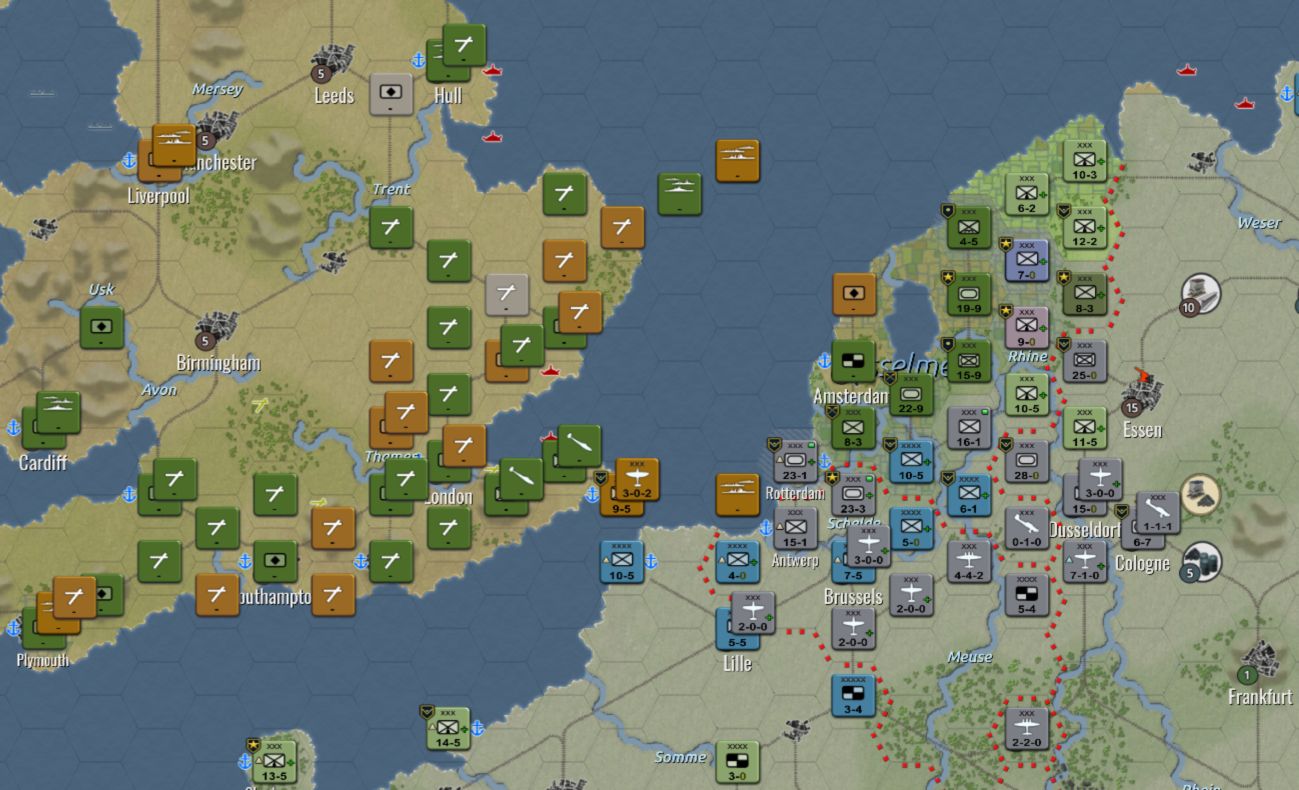Click the Meuse river label
This screenshot has width=1299, height=790.
(x=970, y=657)
